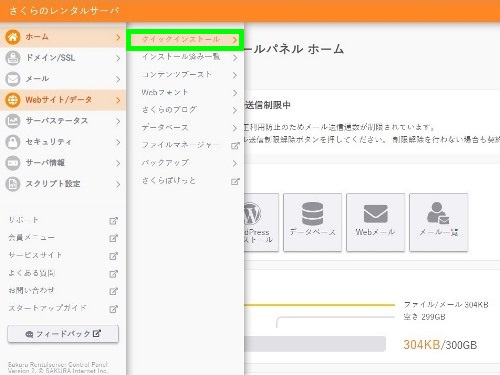
Task: Click the gray disk usage progress bar
Action: (315, 344)
